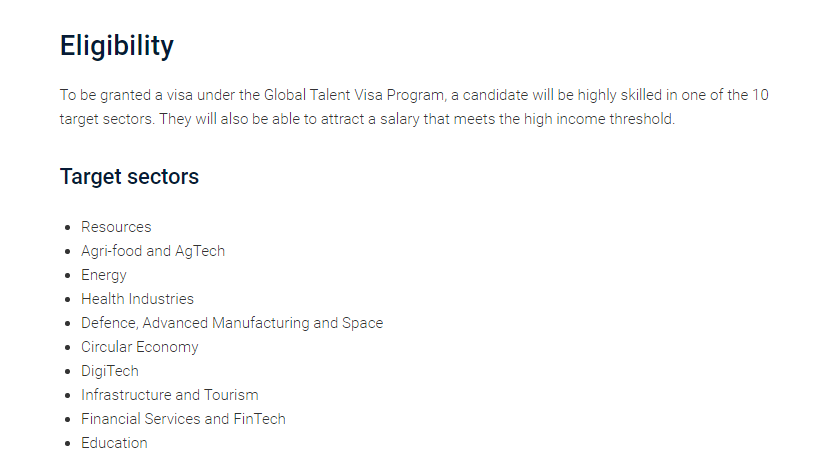
Task: Select the Energy sector text
Action: [x=104, y=275]
